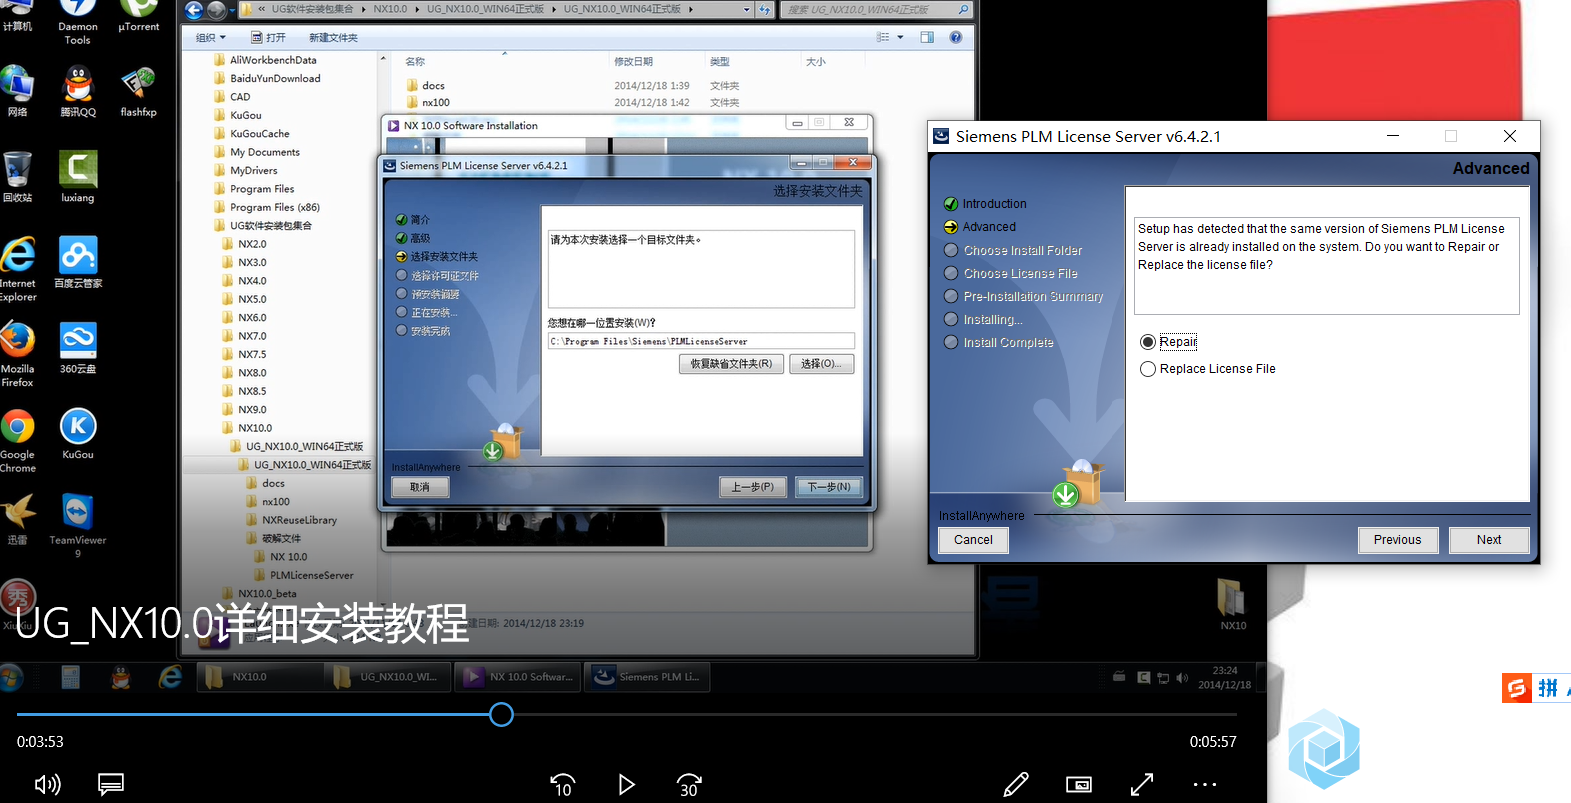Click Previous in the License Server dialog

point(1397,540)
